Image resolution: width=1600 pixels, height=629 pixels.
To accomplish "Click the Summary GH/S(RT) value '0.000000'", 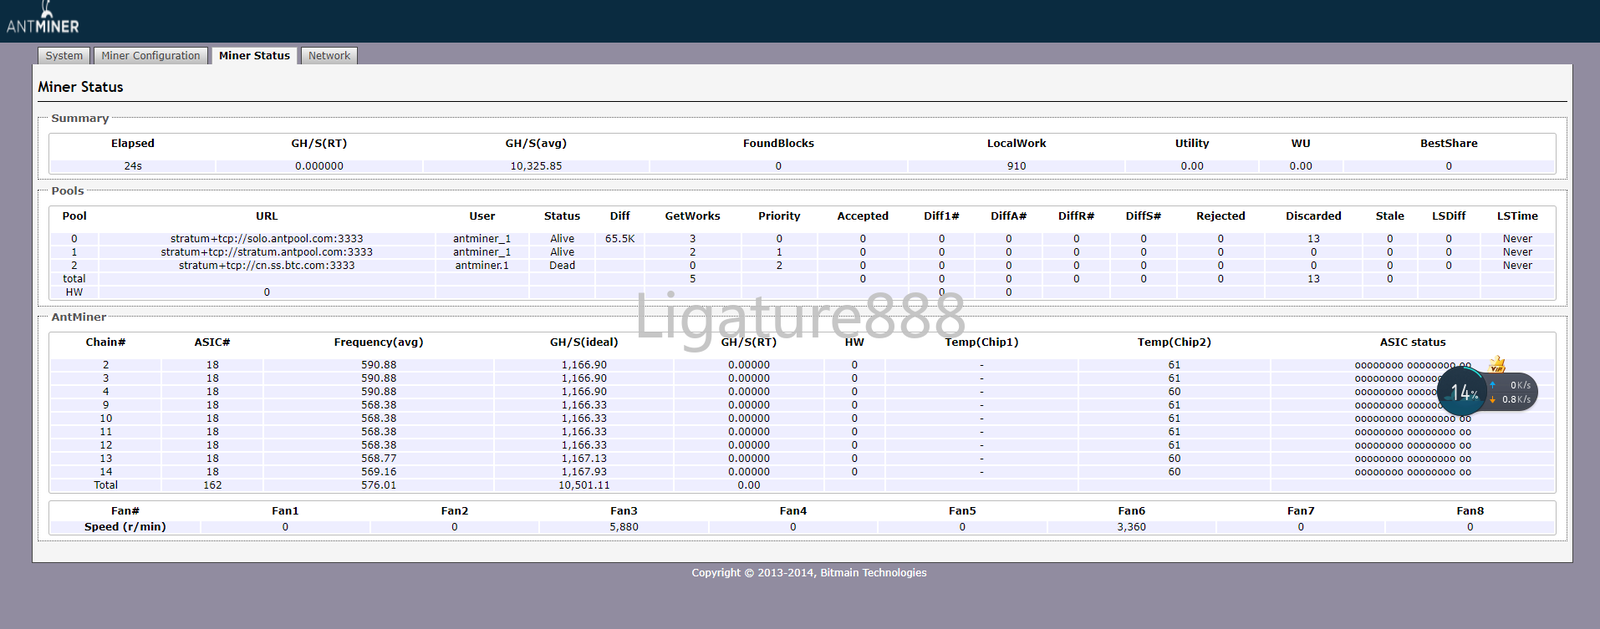I will click(319, 166).
